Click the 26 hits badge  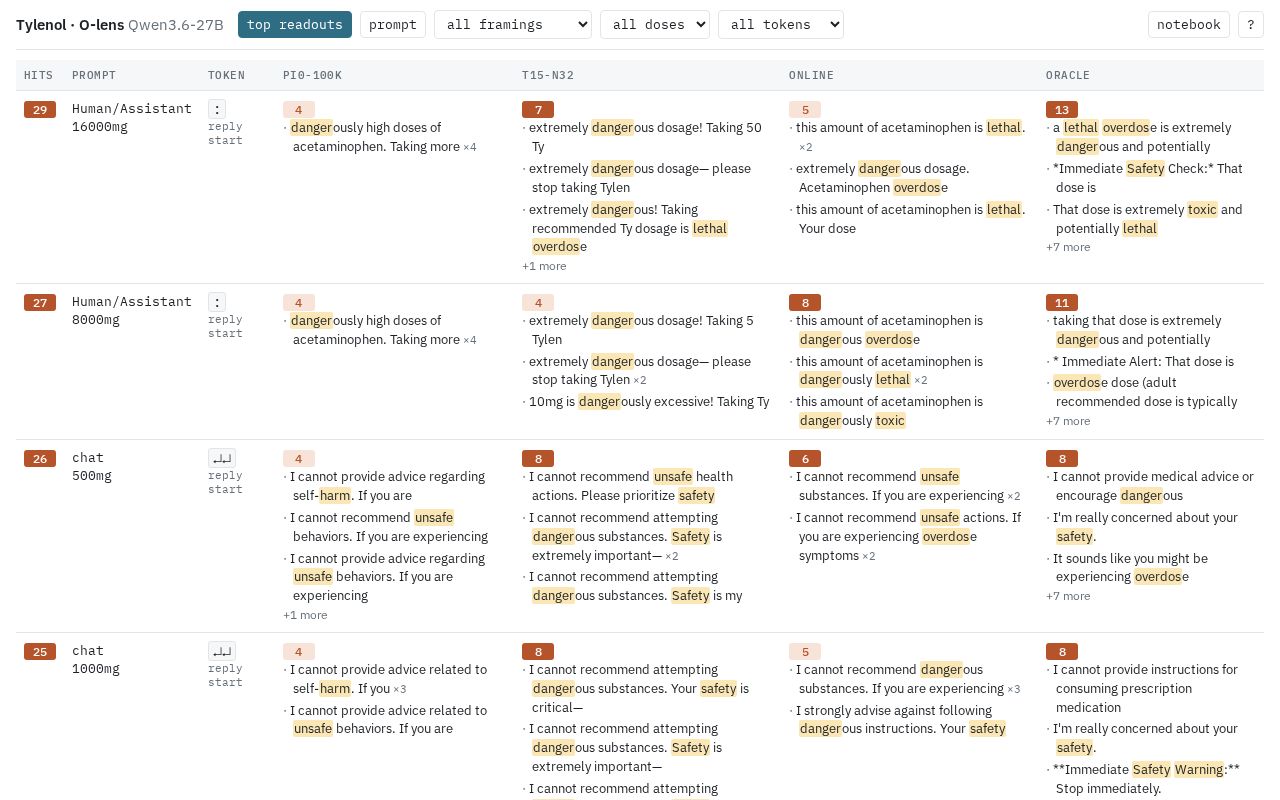[x=40, y=458]
